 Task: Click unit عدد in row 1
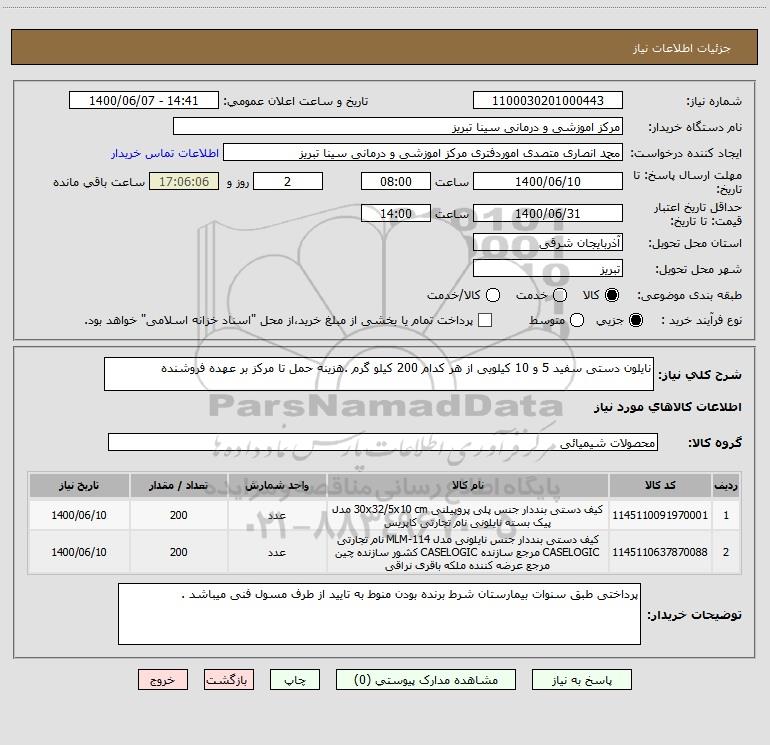click(x=277, y=515)
